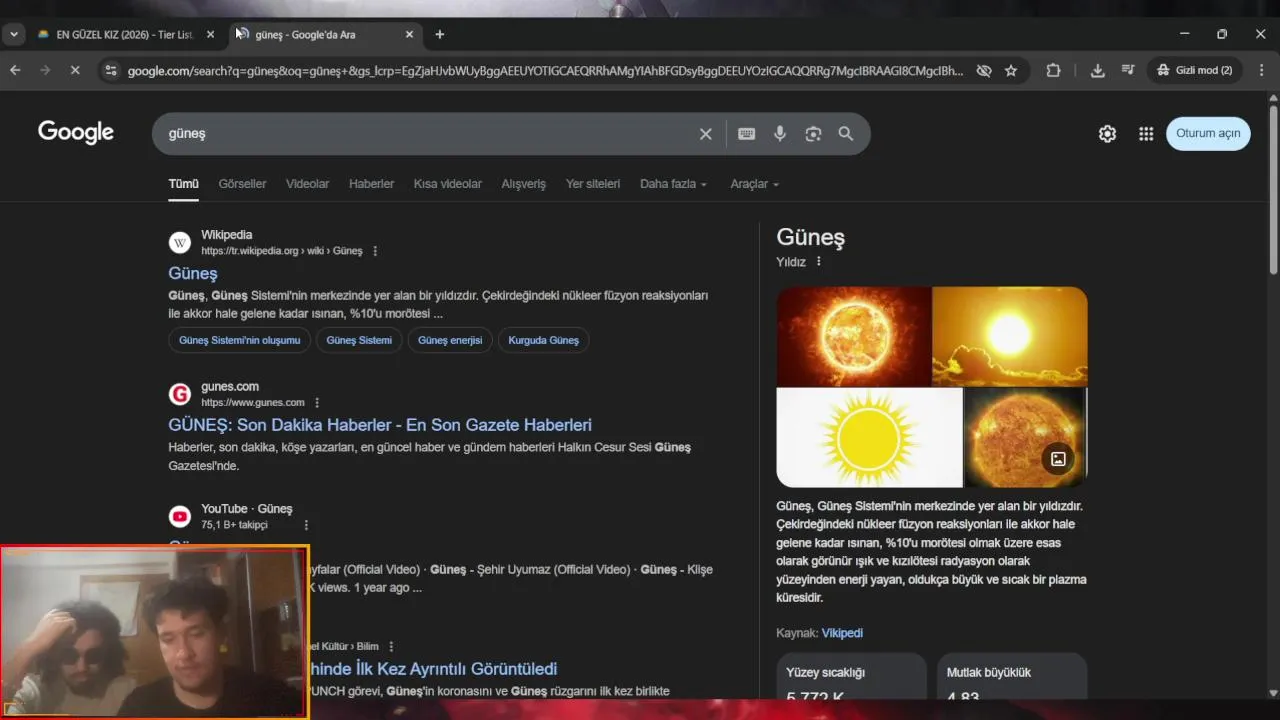
Task: Select the Tümü results tab
Action: (183, 184)
